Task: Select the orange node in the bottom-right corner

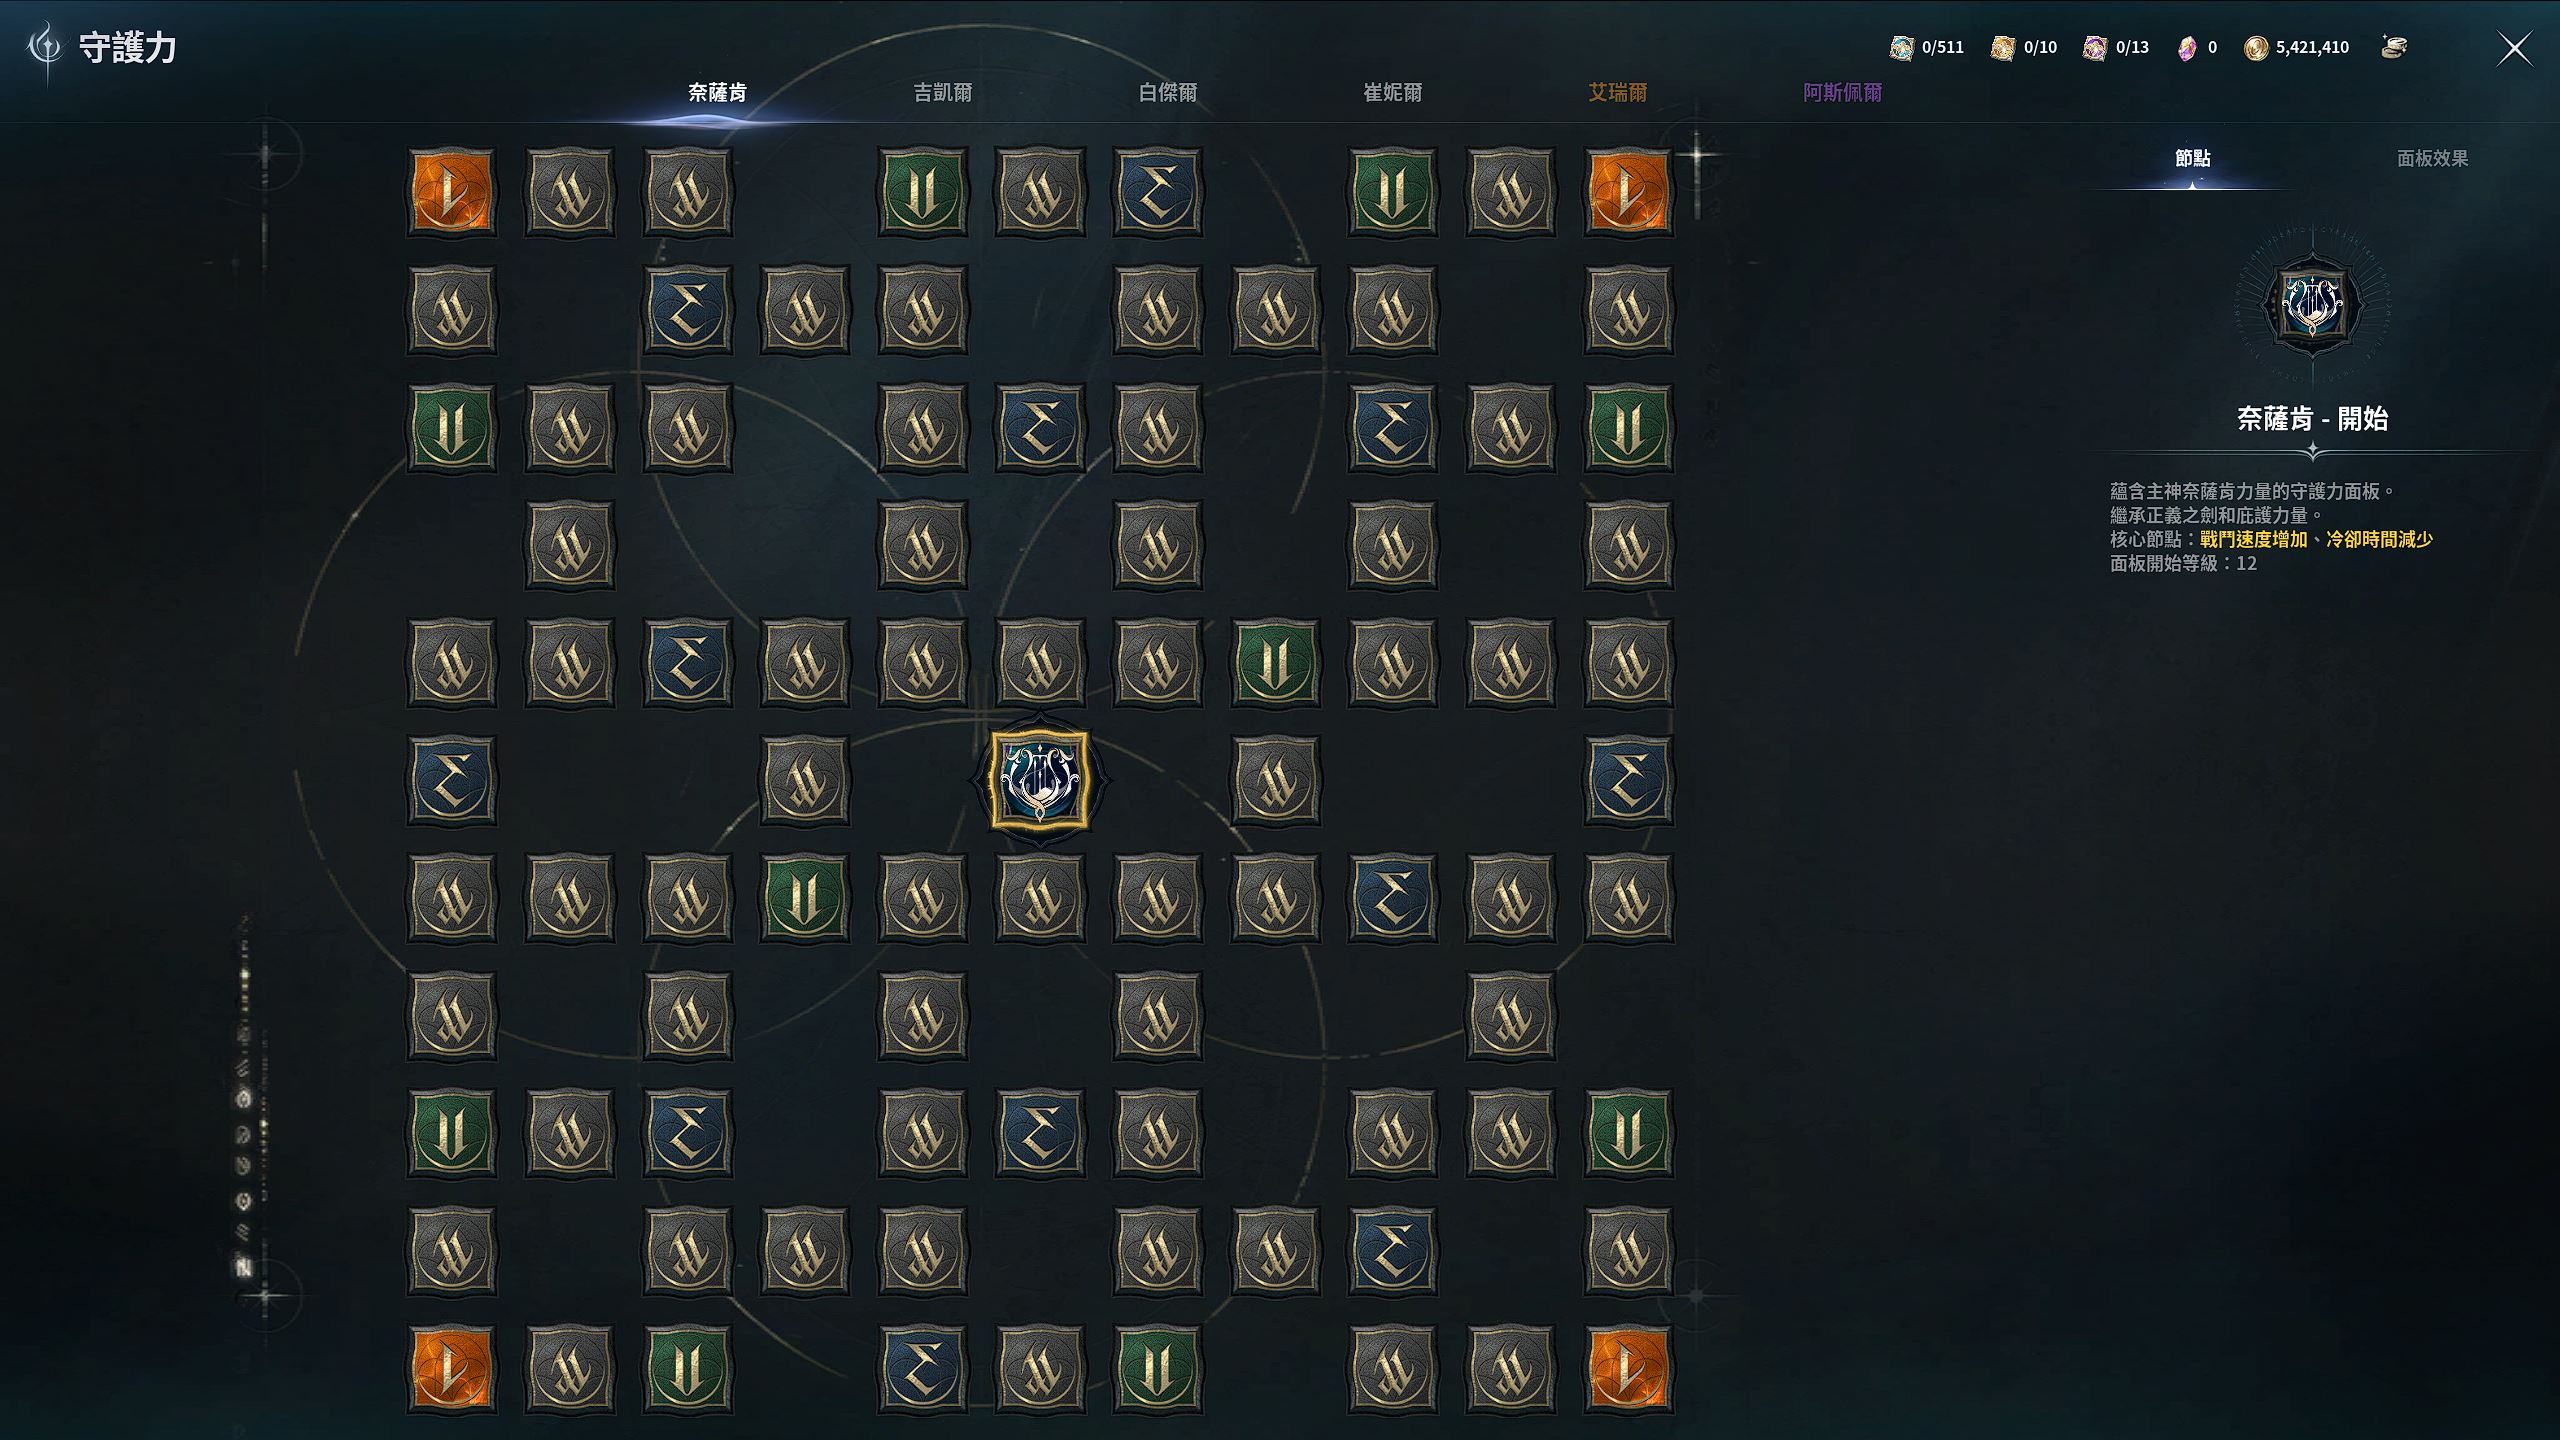Action: point(1628,1368)
